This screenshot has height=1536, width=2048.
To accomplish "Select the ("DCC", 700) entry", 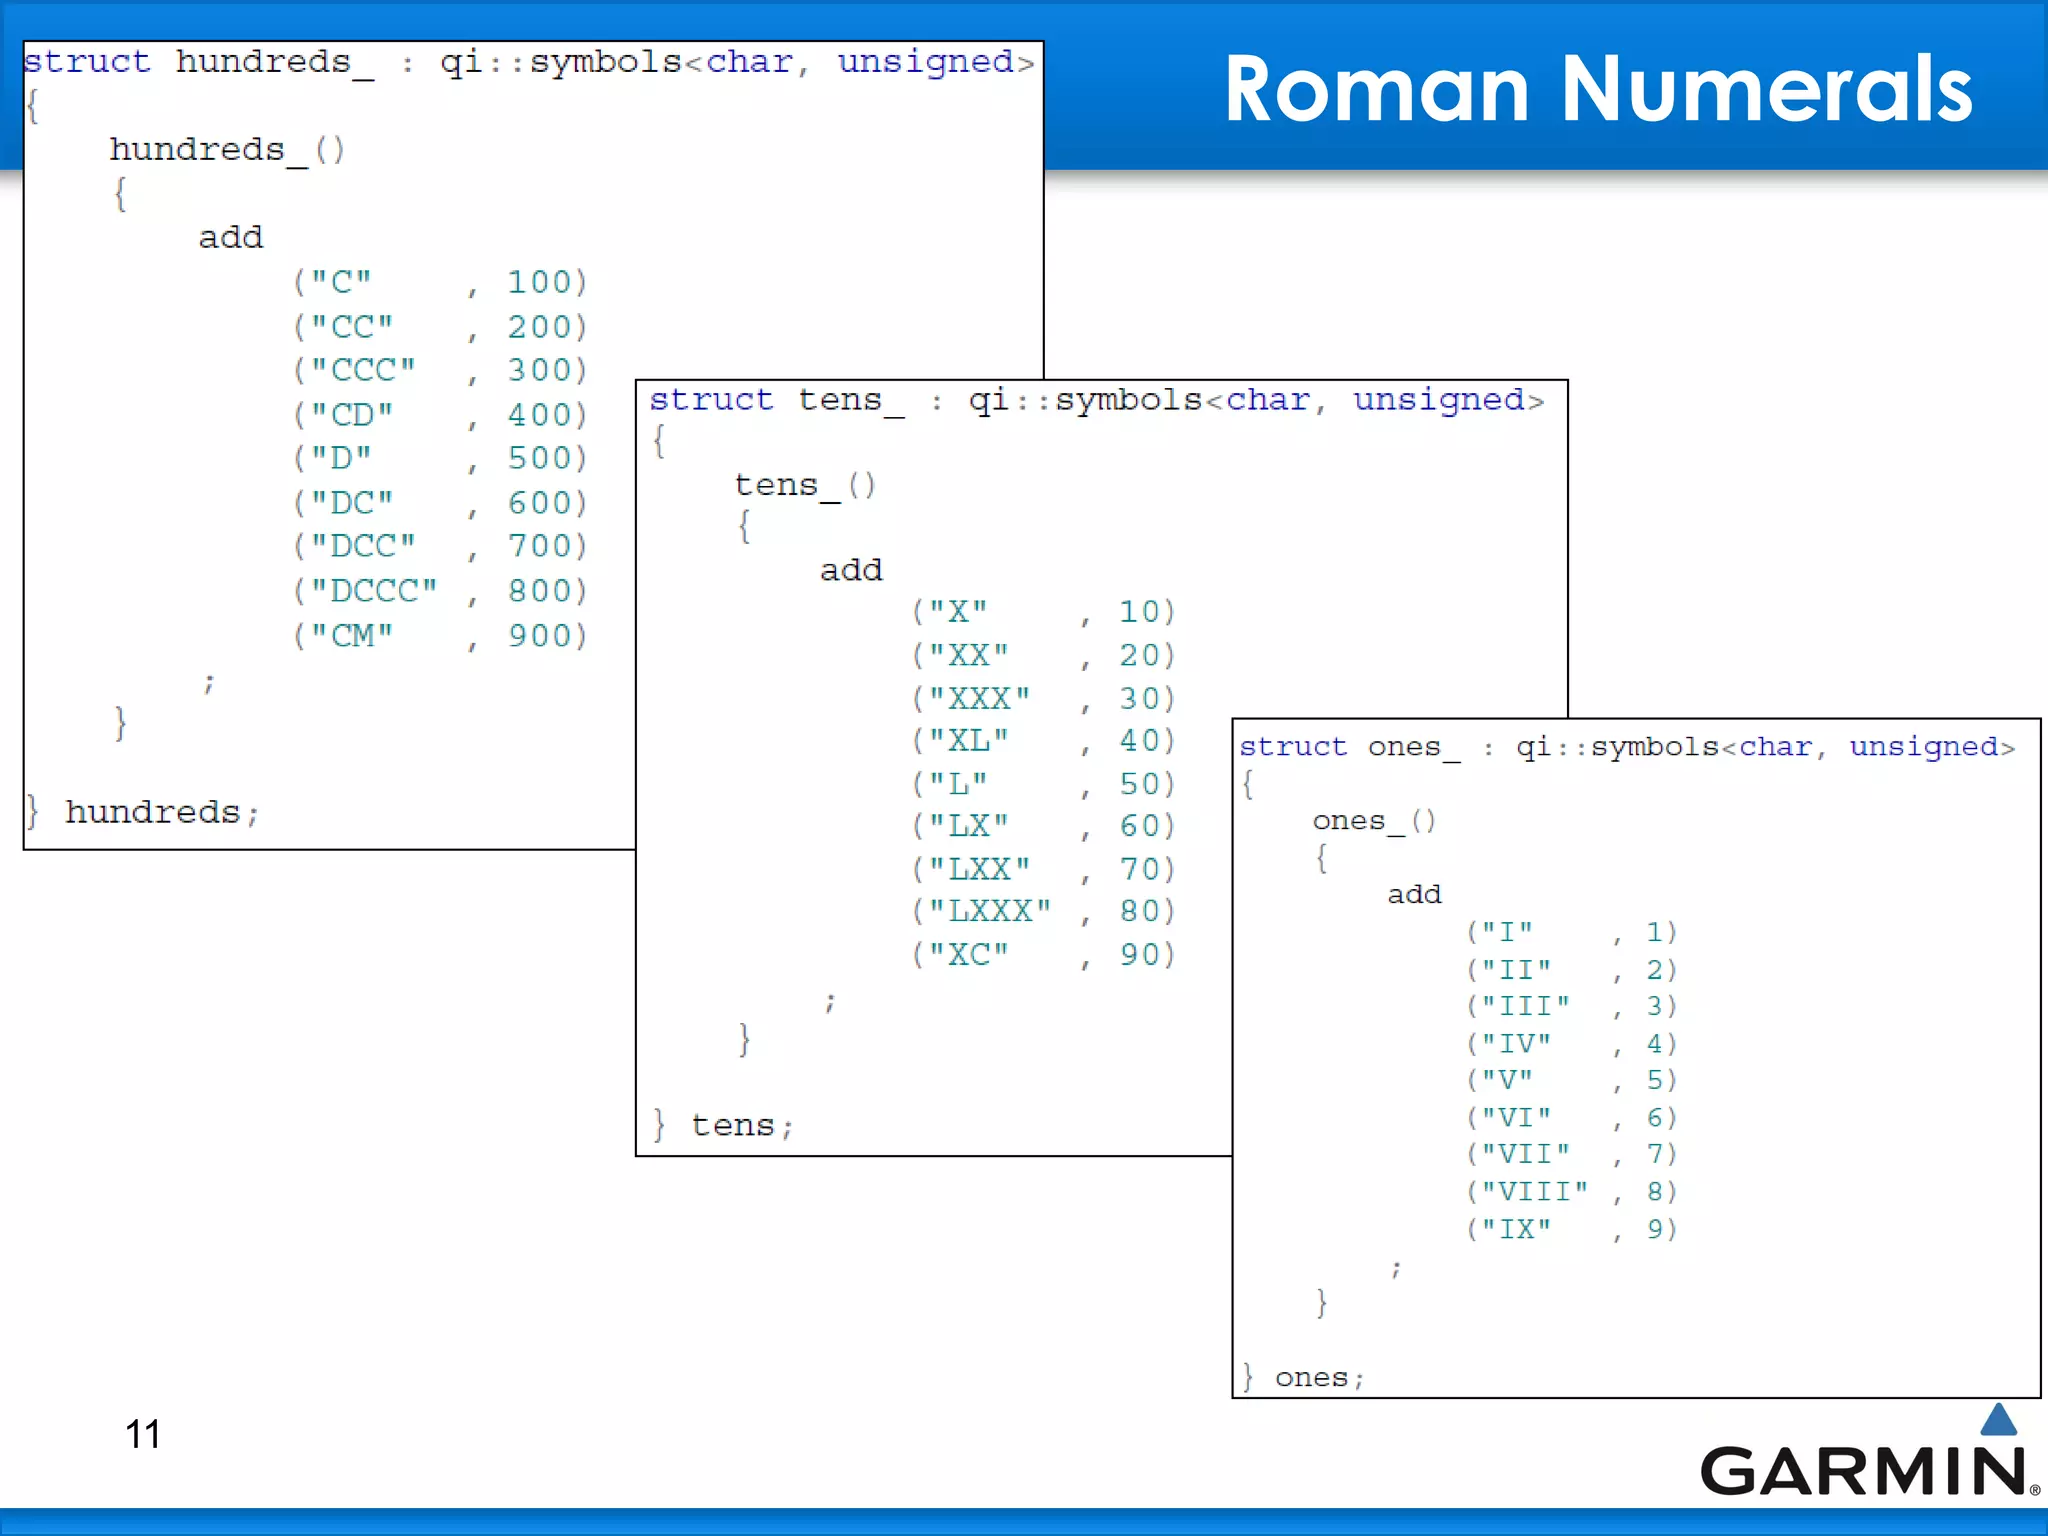I will pyautogui.click(x=440, y=546).
